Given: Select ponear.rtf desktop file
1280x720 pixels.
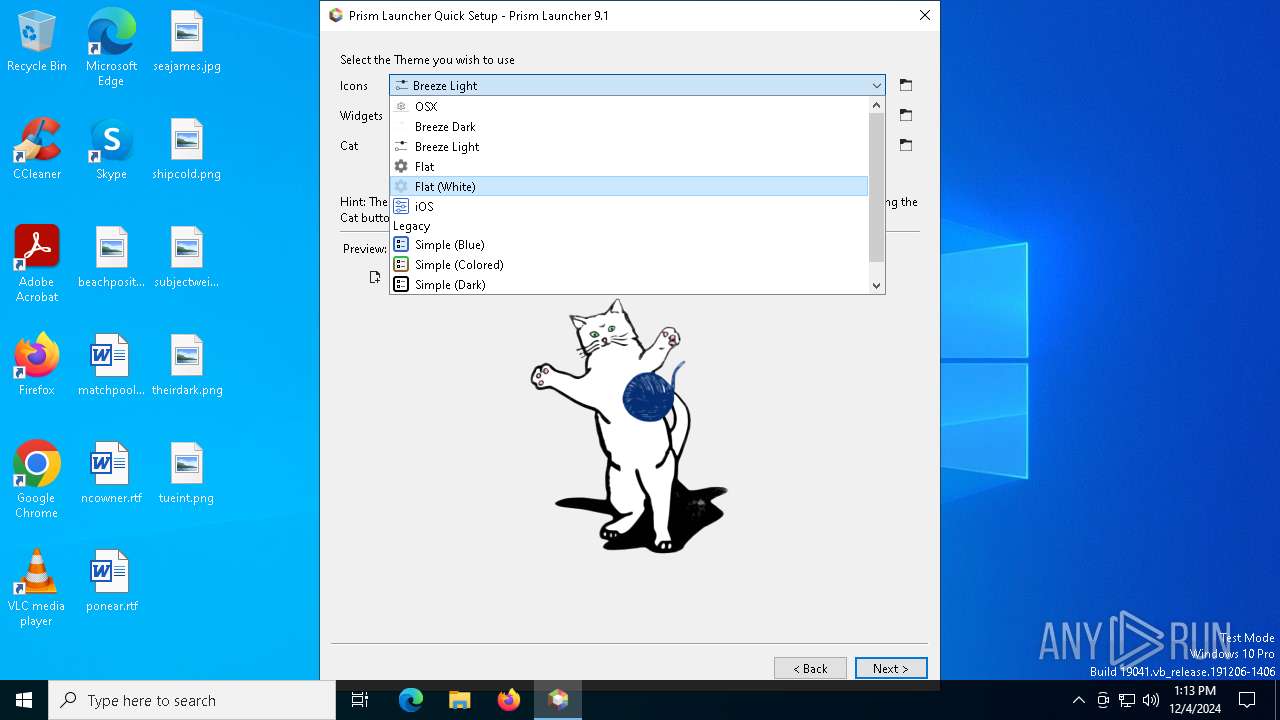Looking at the screenshot, I should (x=111, y=582).
